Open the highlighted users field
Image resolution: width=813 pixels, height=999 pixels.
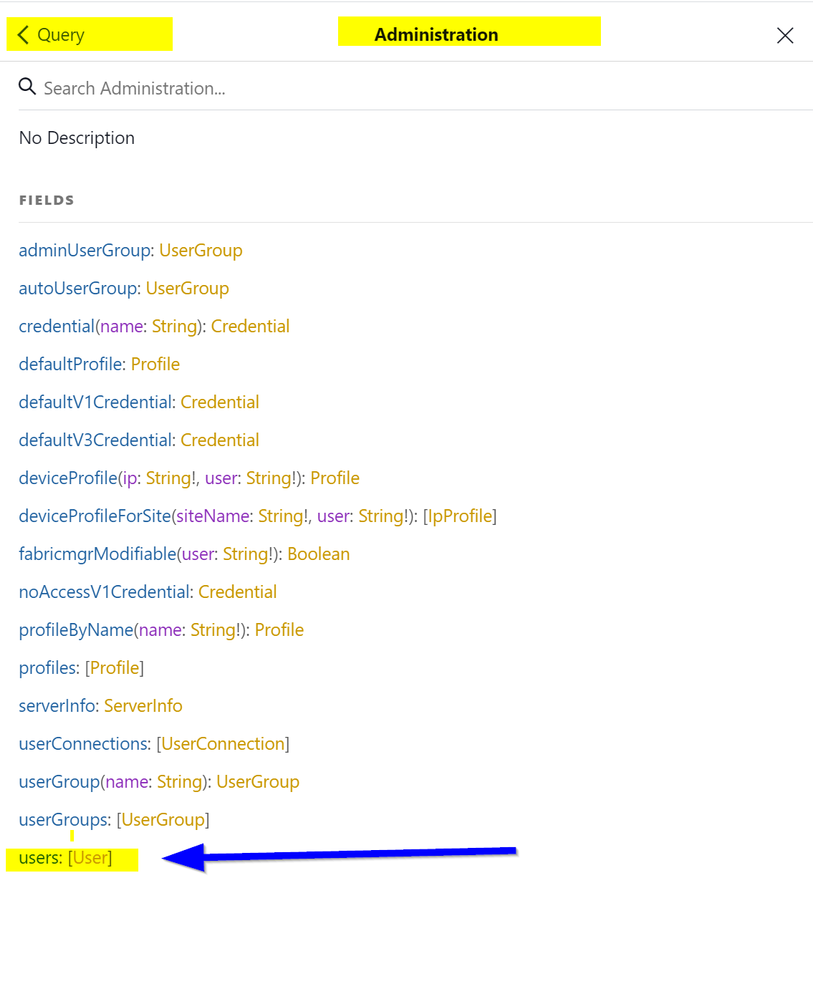40,858
